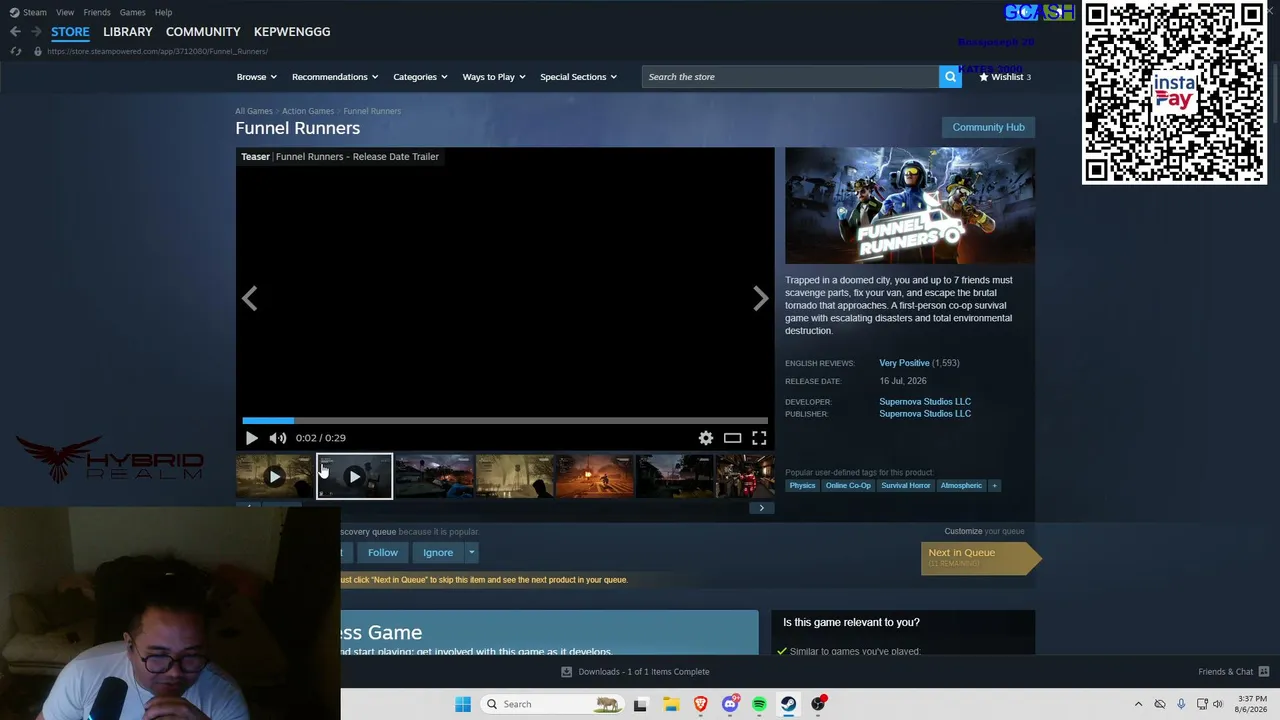Open OBS Studio from the taskbar
Screen dimensions: 1280x720
point(818,704)
